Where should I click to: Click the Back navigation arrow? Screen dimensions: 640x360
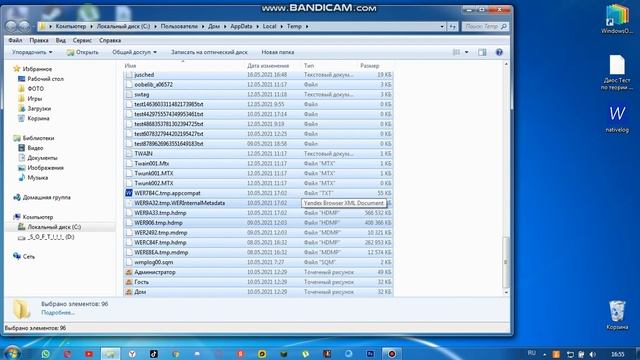[11, 27]
